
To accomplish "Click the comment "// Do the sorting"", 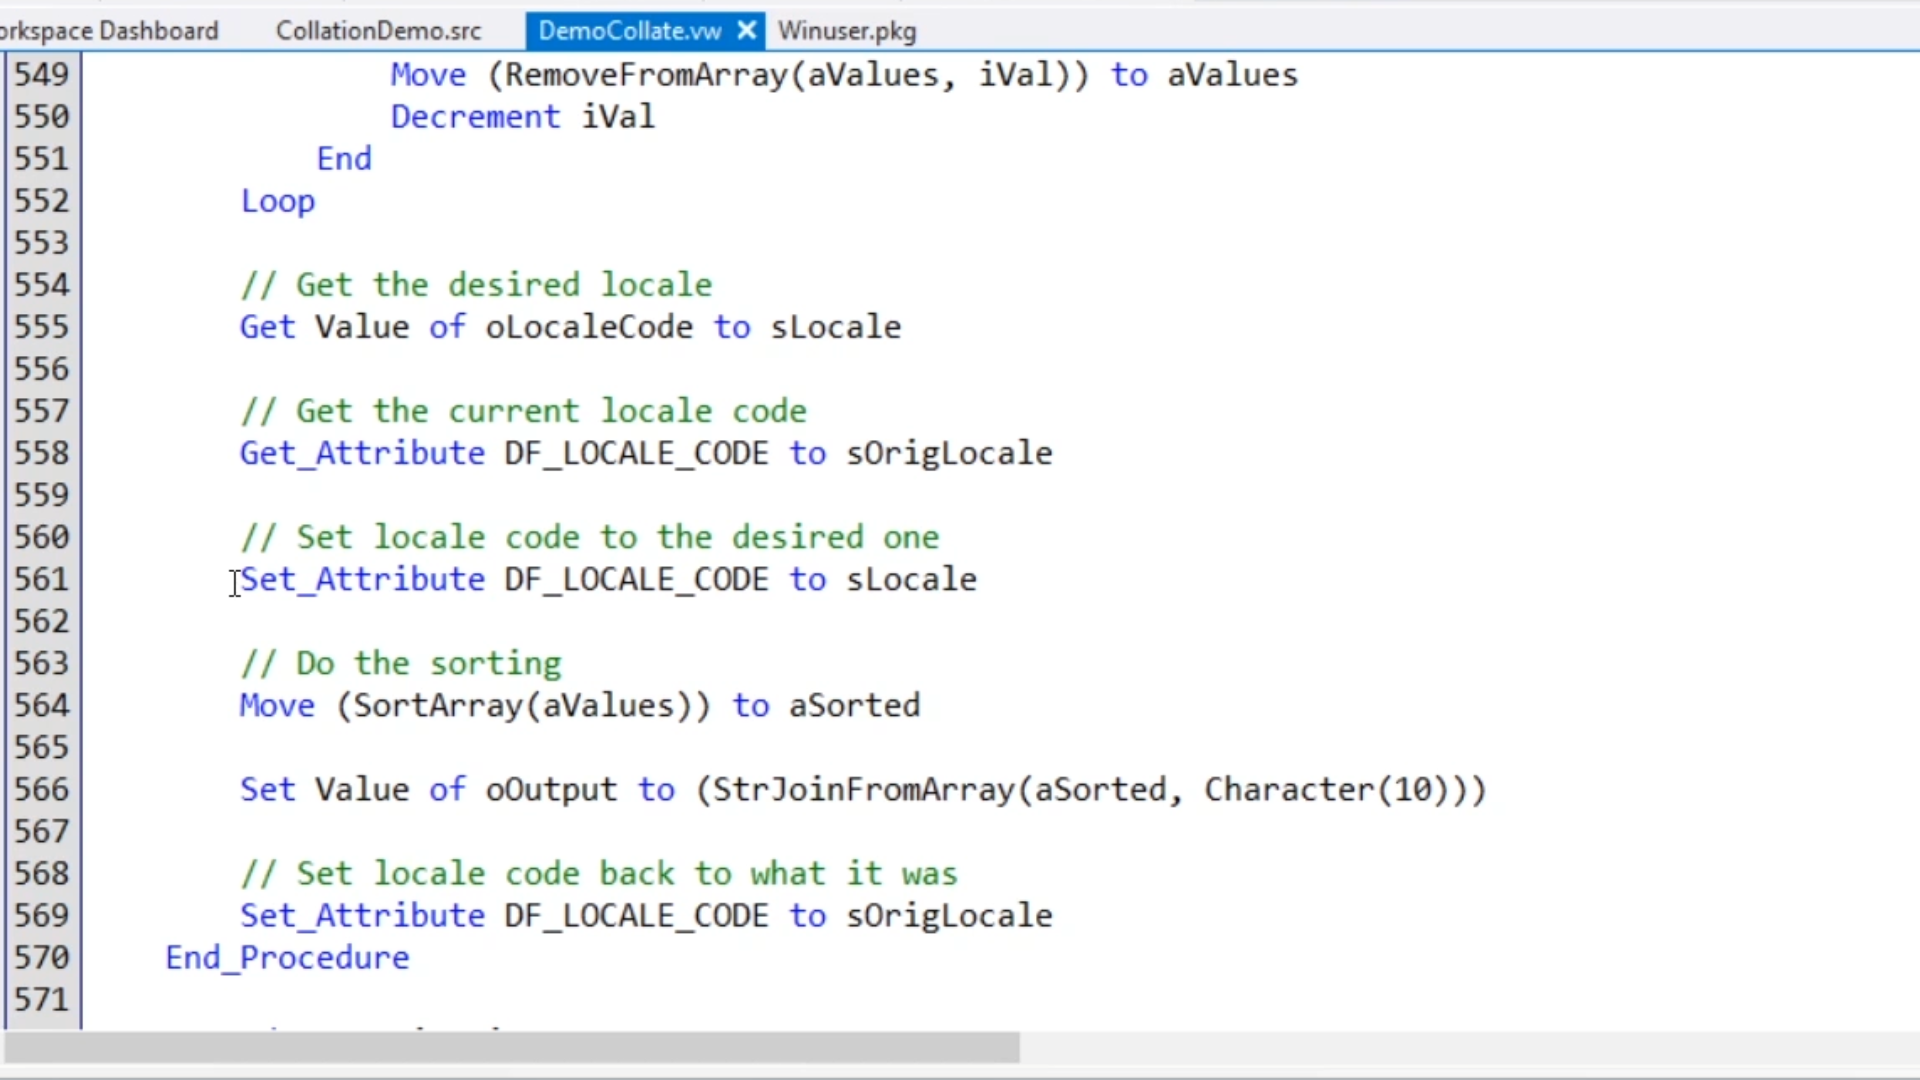I will coord(400,663).
